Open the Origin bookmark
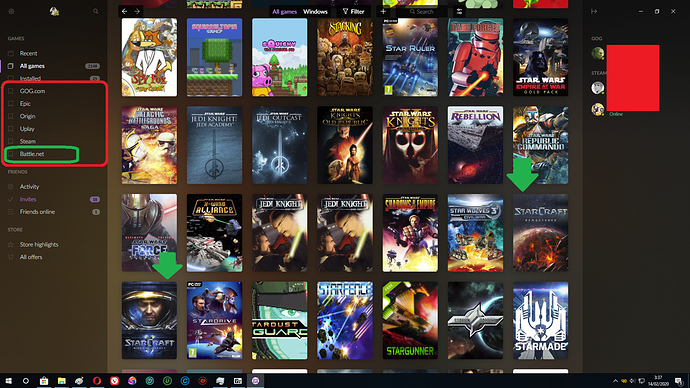 27,116
